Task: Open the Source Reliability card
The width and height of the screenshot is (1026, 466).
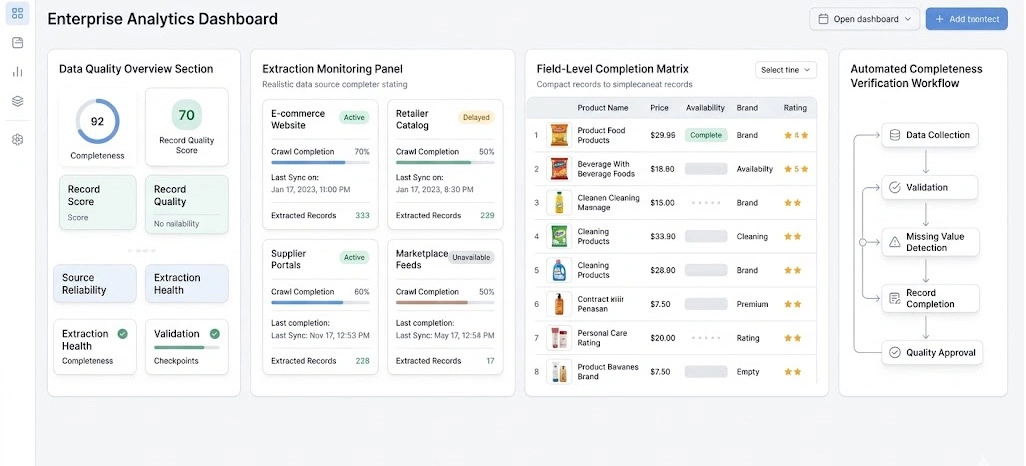Action: (x=95, y=283)
